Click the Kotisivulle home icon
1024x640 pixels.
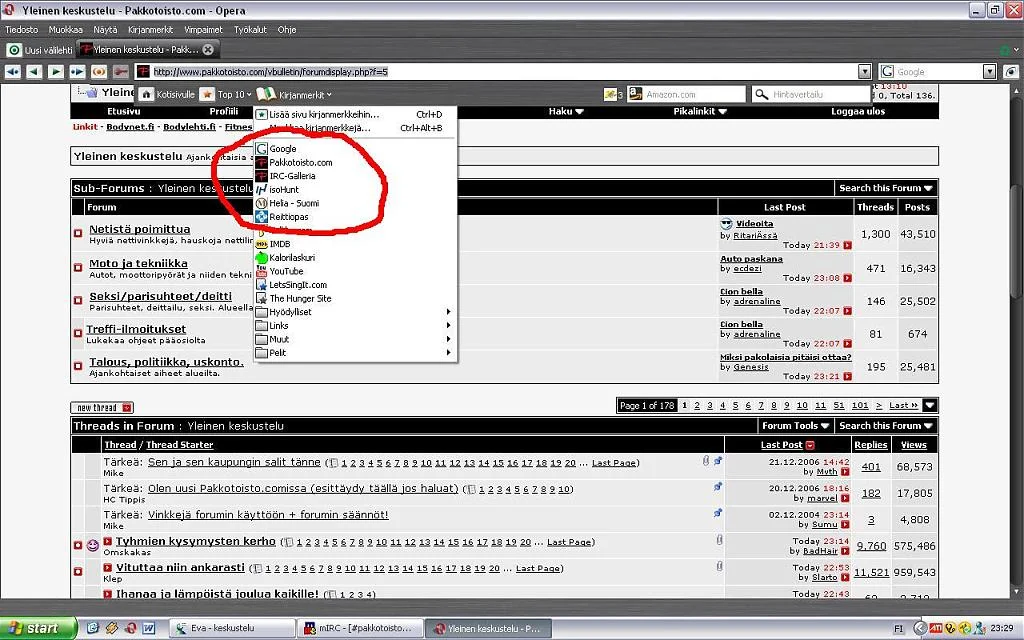(x=147, y=94)
